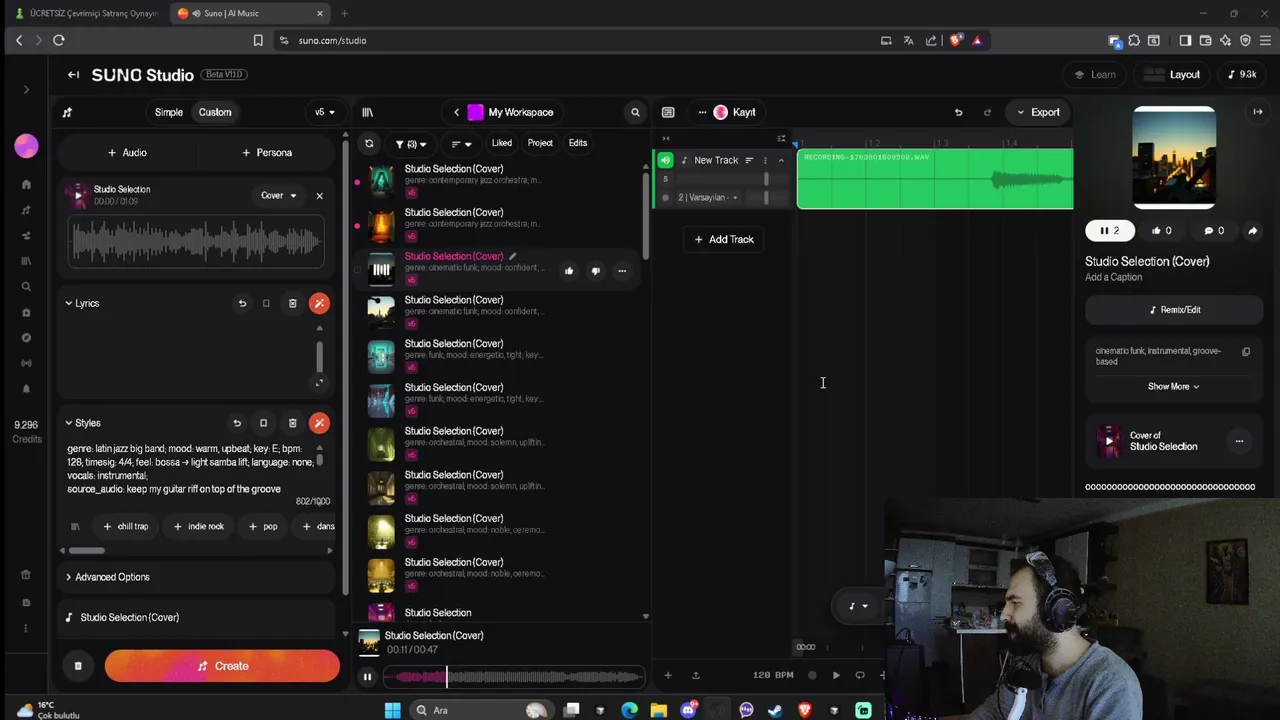This screenshot has width=1280, height=720.
Task: Open Layout settings in top bar
Action: point(1172,75)
